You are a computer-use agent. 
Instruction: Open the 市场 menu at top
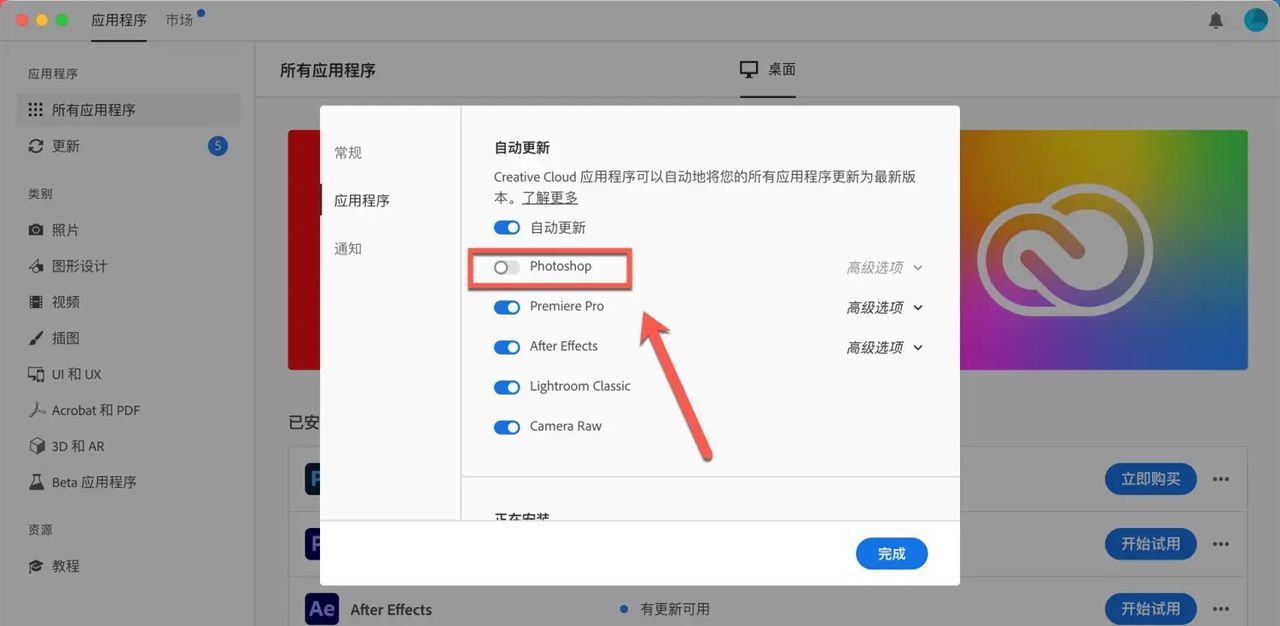tap(180, 18)
